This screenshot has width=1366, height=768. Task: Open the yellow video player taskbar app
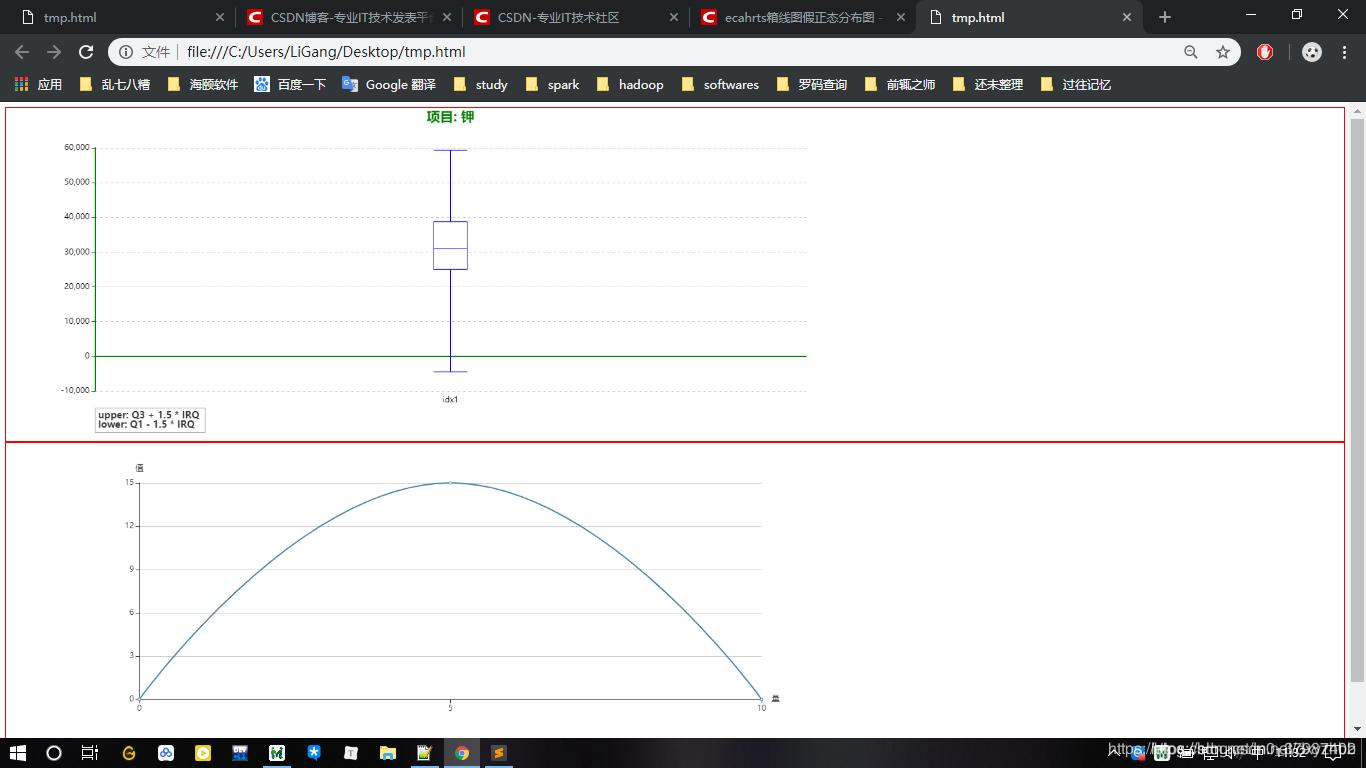[x=203, y=753]
